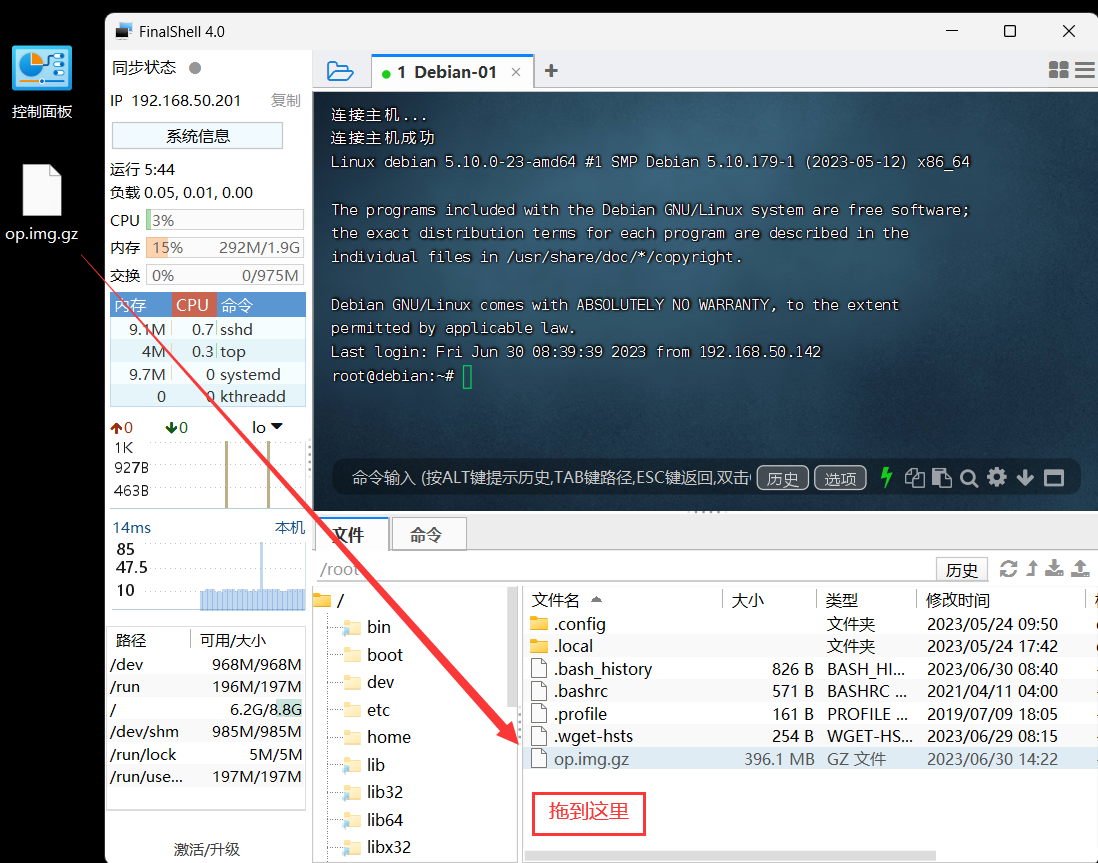Add a new session tab with plus
Viewport: 1098px width, 863px height.
[x=551, y=71]
